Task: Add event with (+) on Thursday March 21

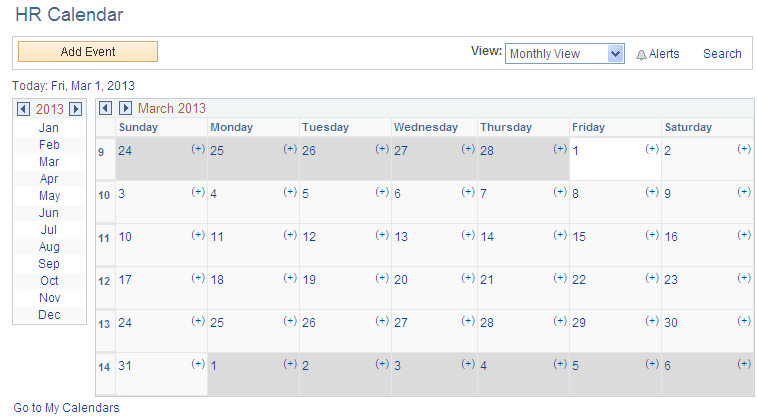Action: (x=560, y=278)
